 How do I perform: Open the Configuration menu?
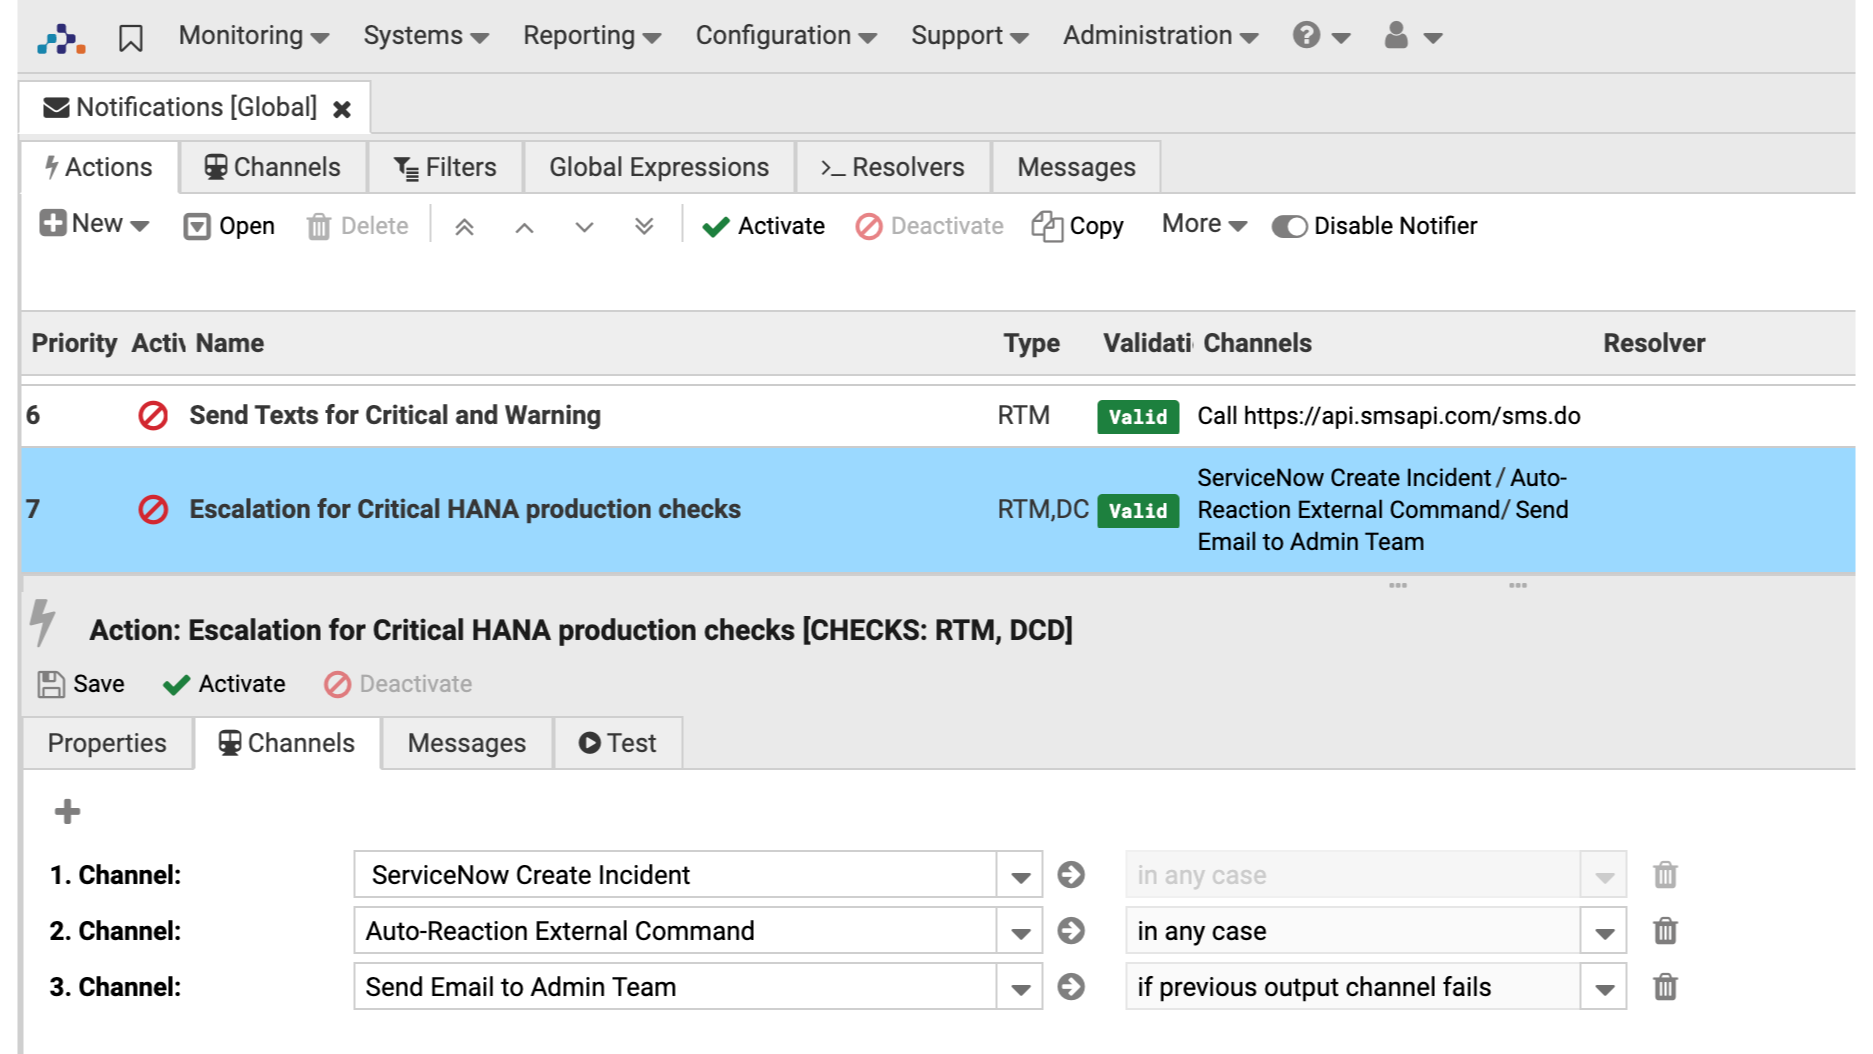pos(786,36)
